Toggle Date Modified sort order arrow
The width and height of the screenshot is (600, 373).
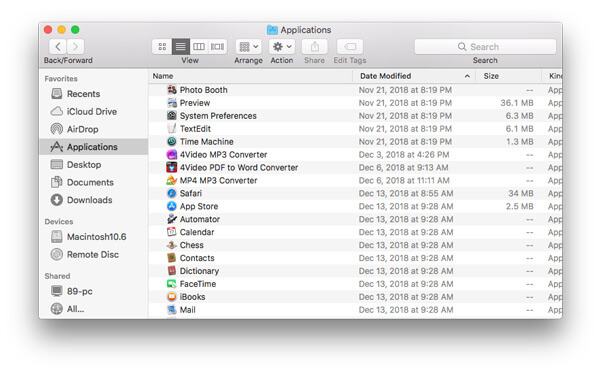pos(467,76)
